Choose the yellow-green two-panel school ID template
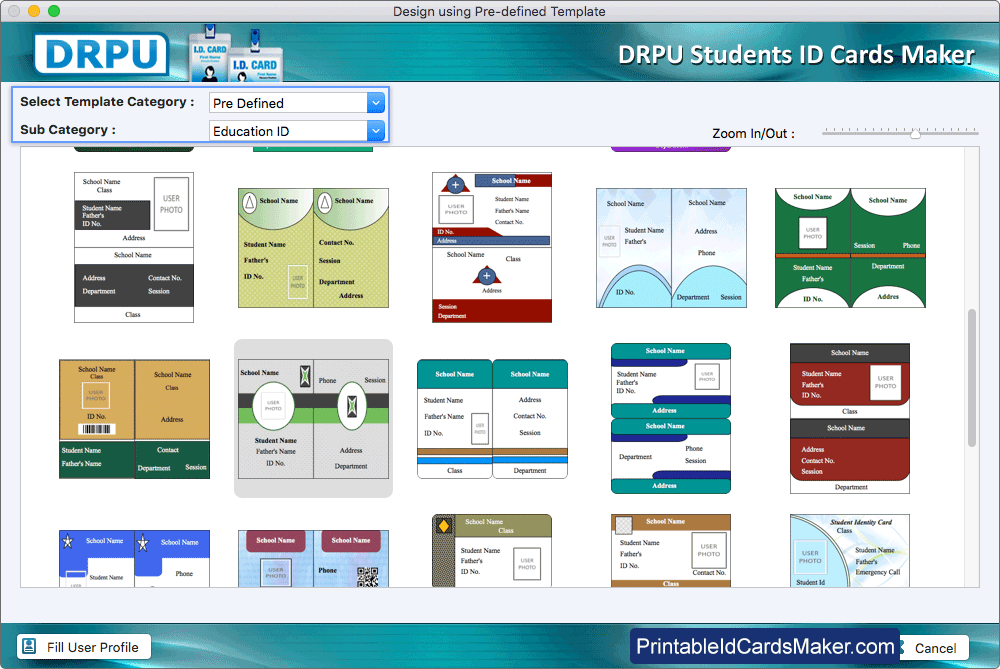 click(313, 248)
